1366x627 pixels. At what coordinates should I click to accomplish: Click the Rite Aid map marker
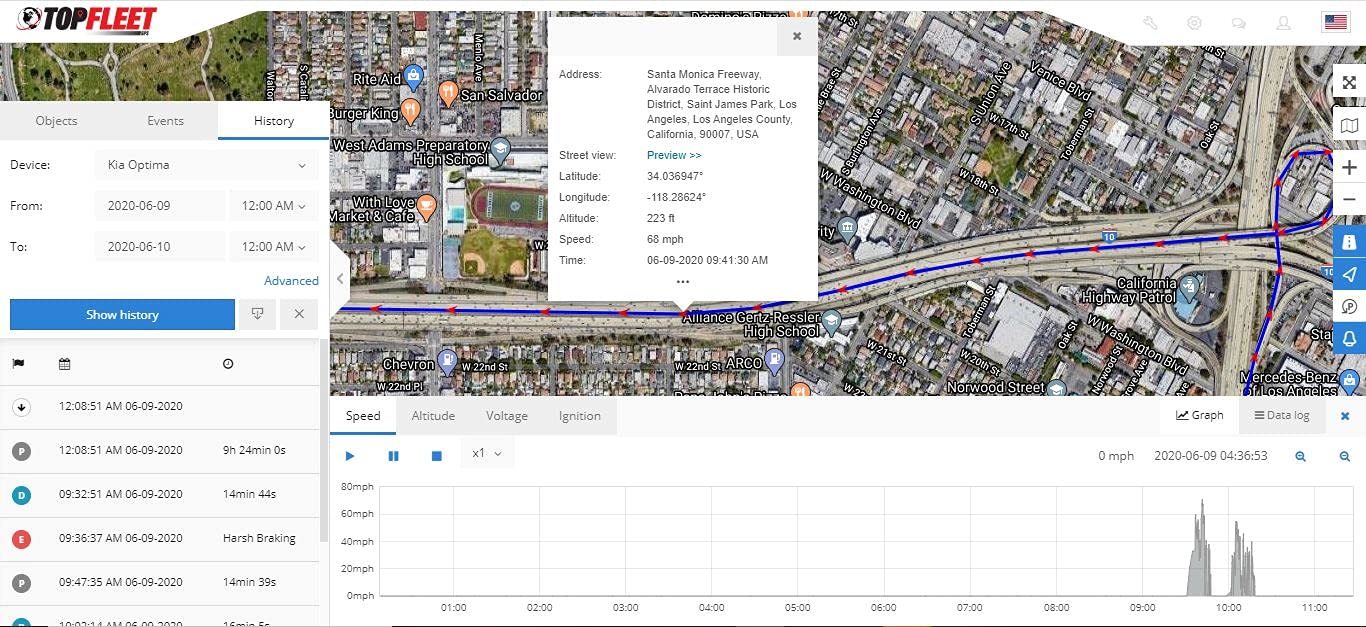[414, 75]
